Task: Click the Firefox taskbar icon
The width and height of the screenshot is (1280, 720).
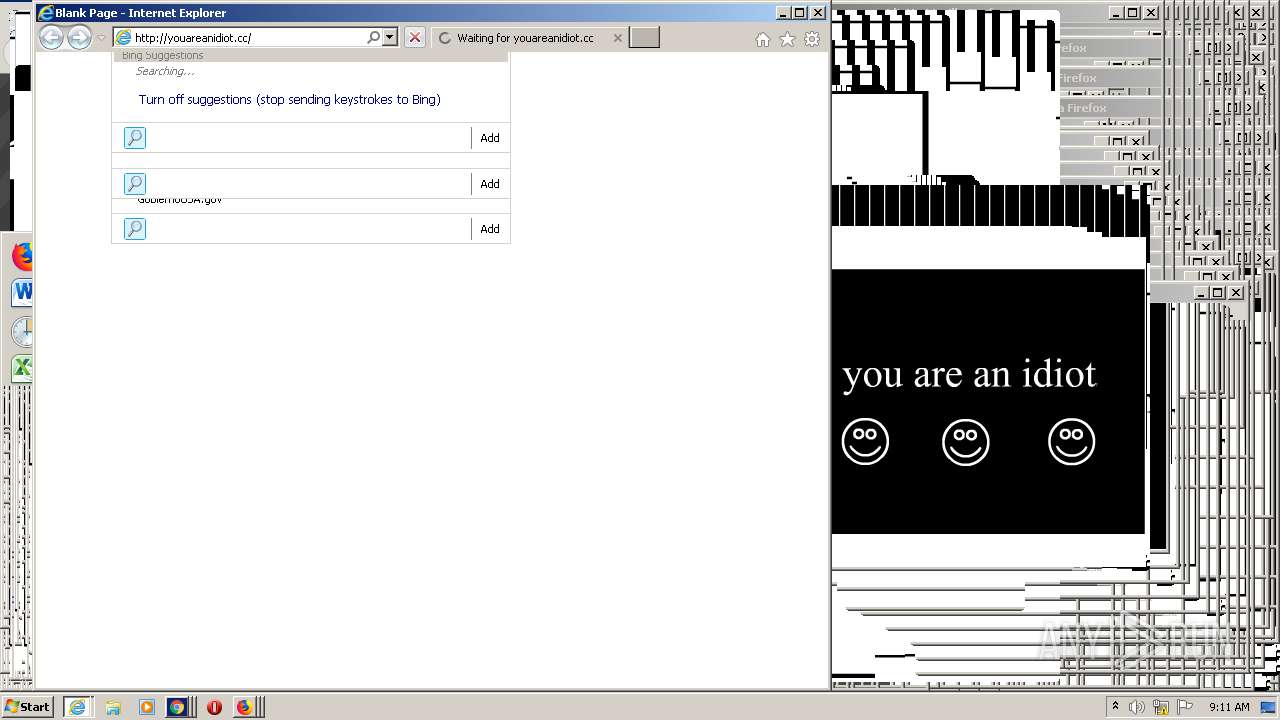Action: coord(244,707)
